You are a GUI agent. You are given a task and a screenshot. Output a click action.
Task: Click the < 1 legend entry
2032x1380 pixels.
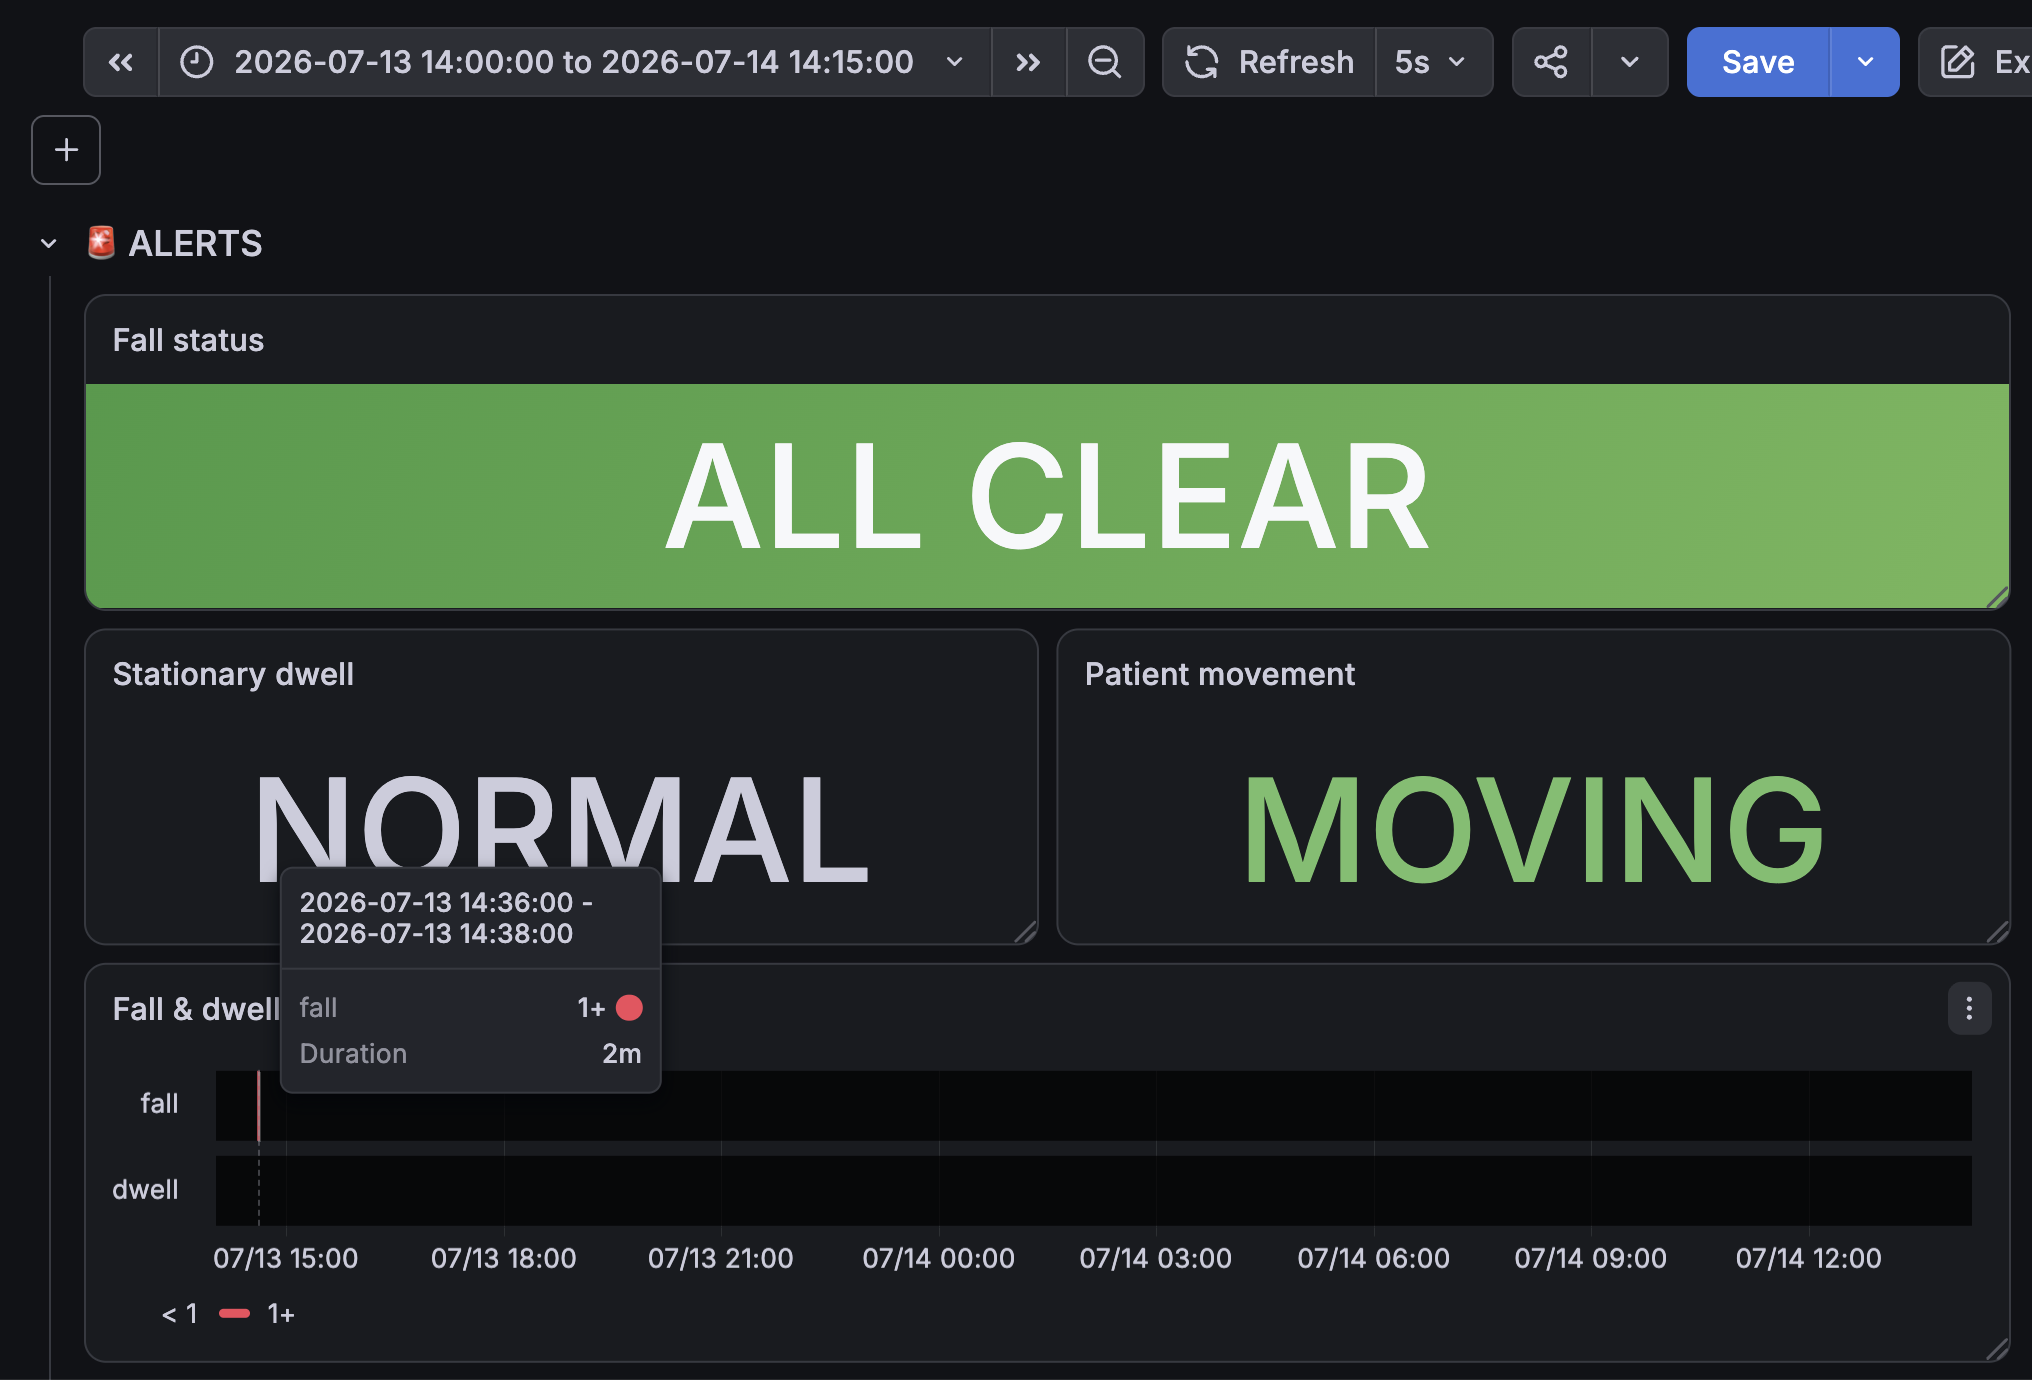(x=180, y=1314)
